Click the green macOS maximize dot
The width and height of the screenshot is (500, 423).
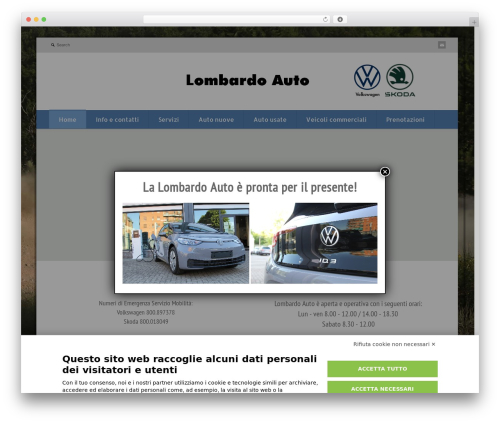point(44,19)
